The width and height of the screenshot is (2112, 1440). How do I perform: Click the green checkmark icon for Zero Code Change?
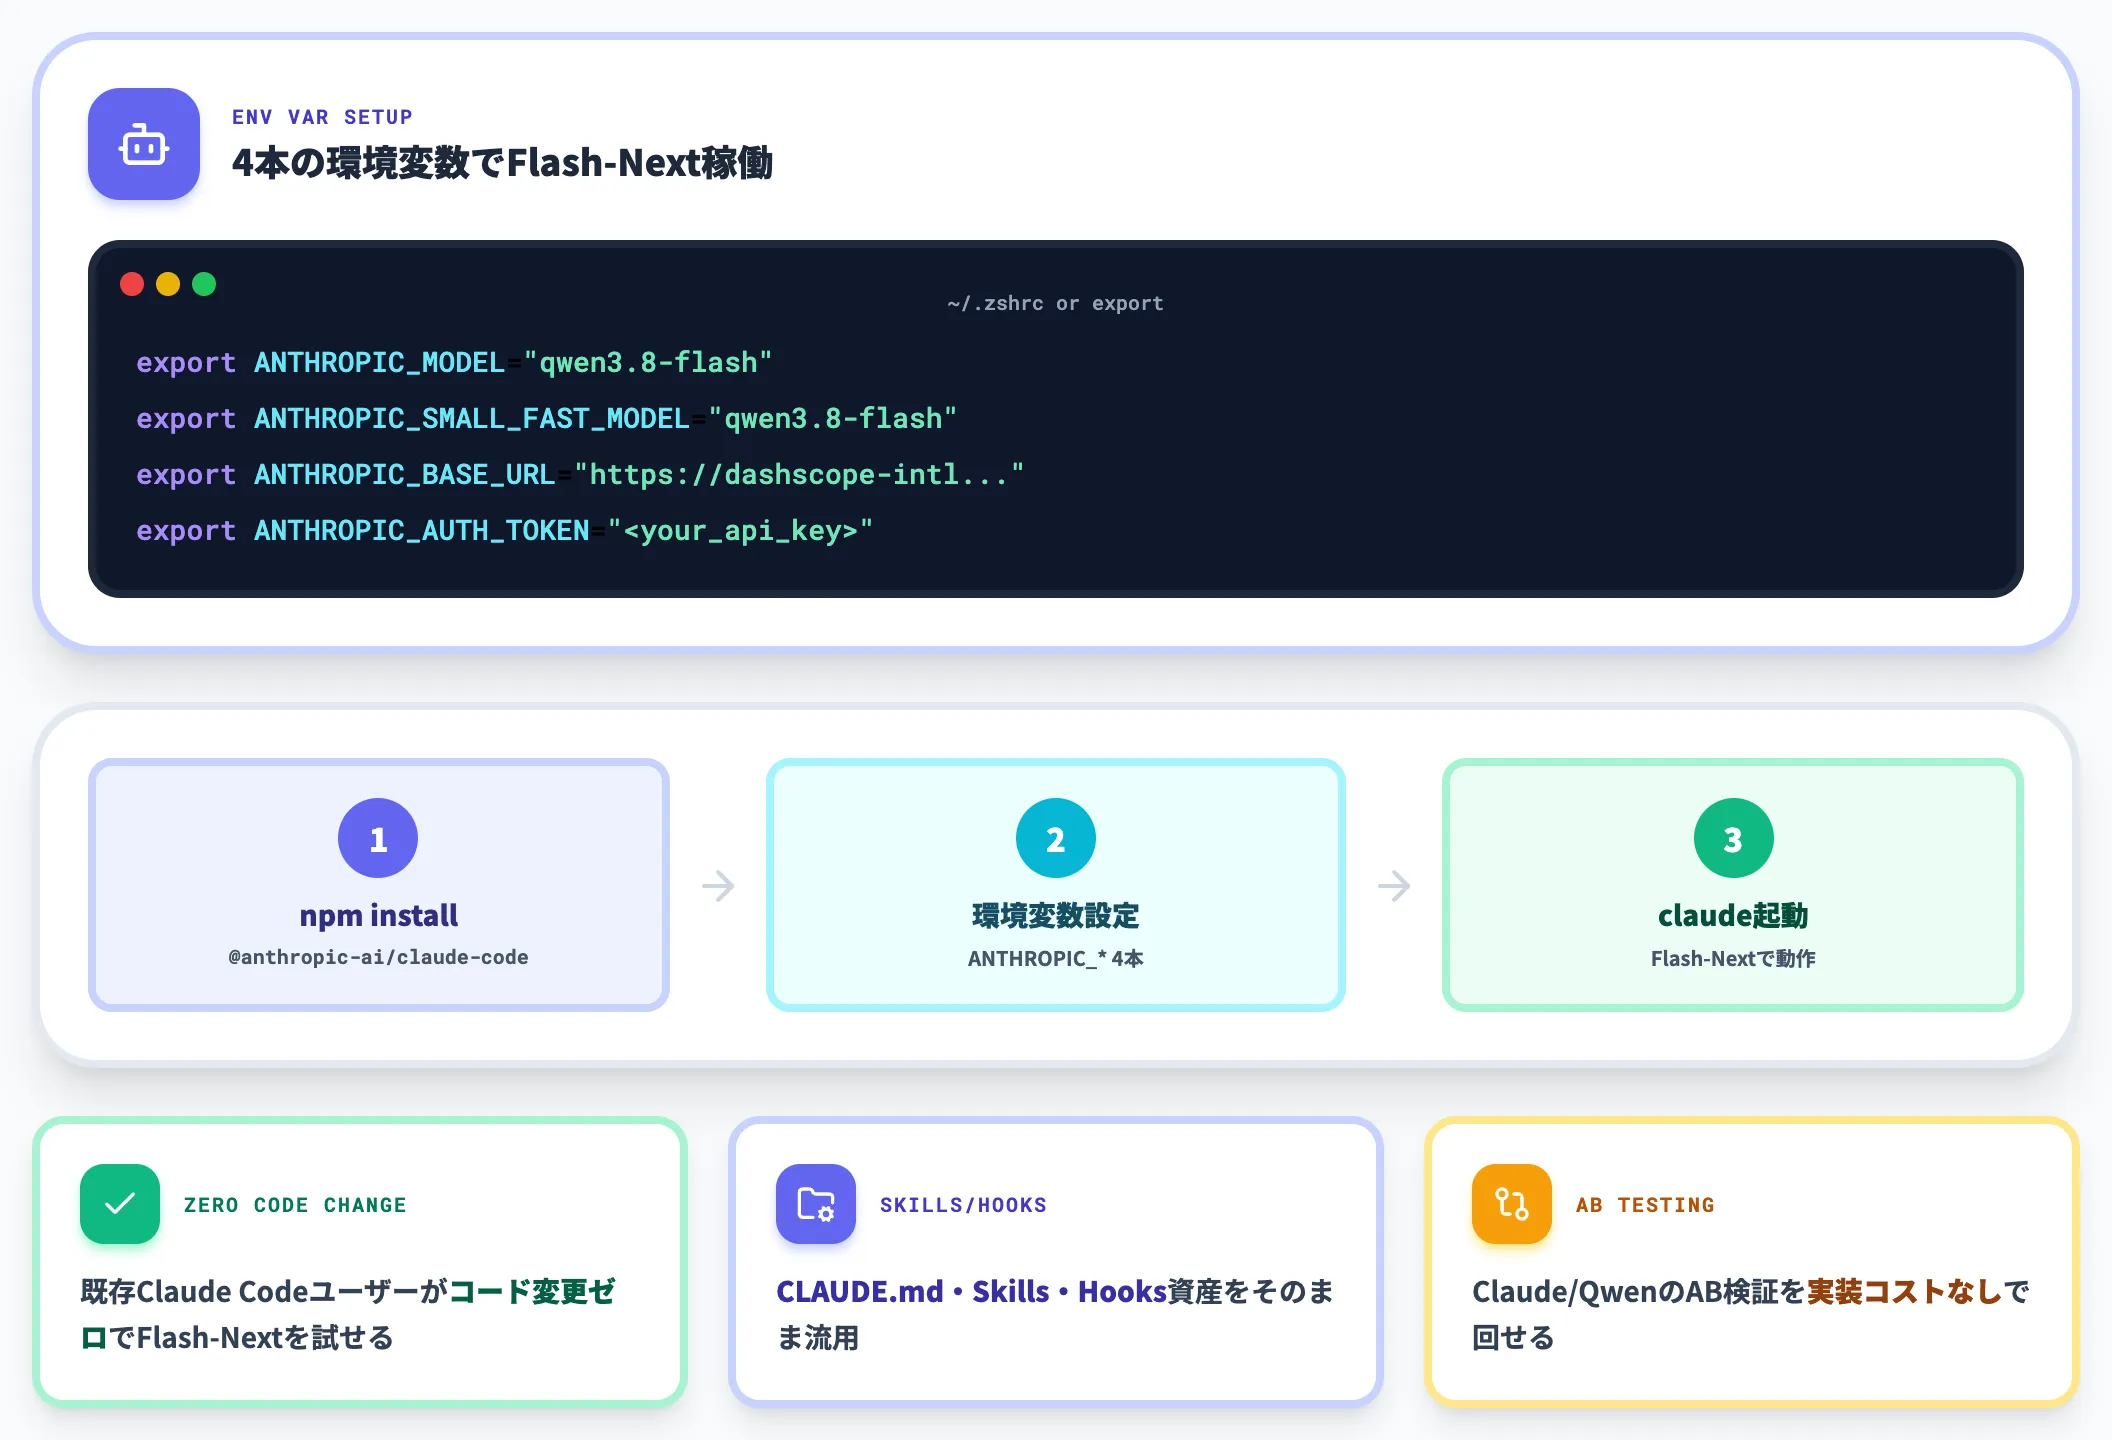coord(120,1204)
